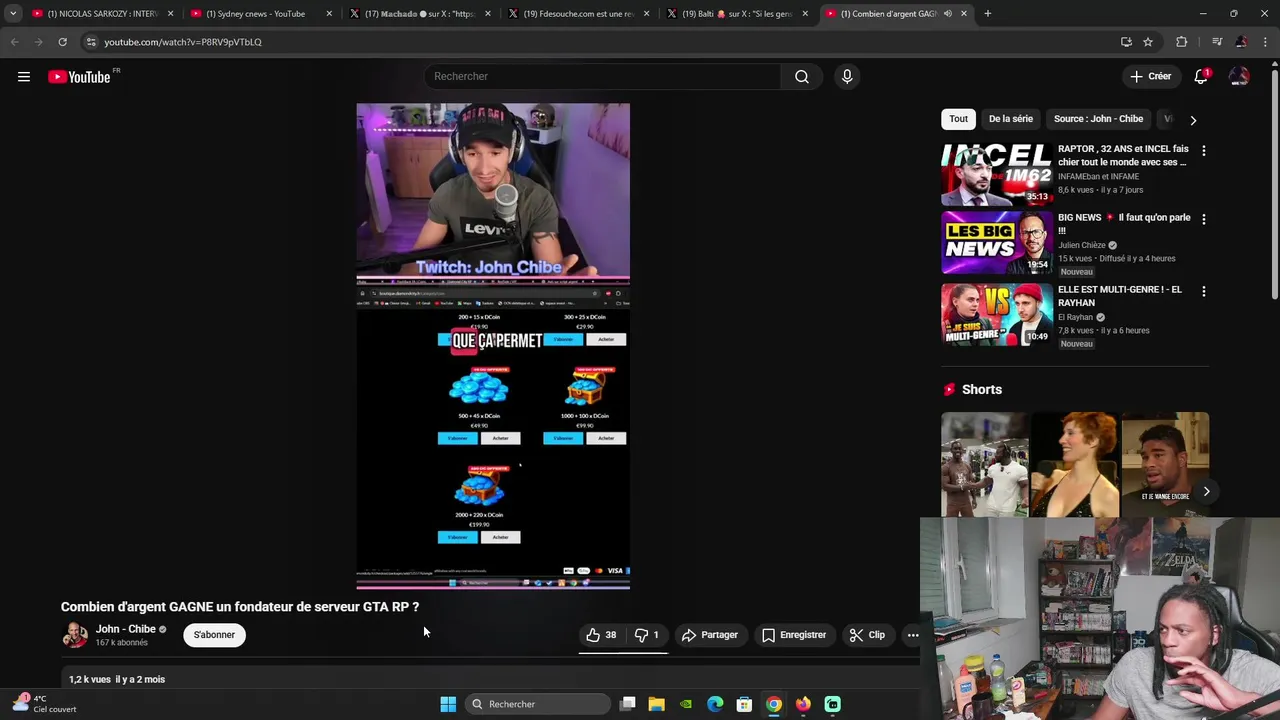Open options for RAPTOR 32 ANS video
The width and height of the screenshot is (1280, 720).
coord(1204,151)
